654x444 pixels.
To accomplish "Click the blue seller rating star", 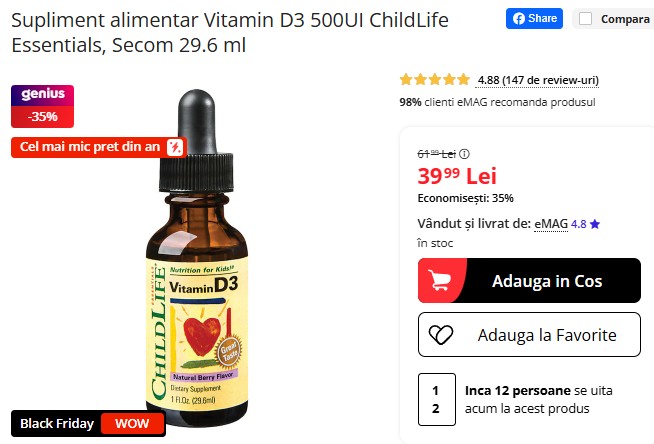I will (595, 224).
